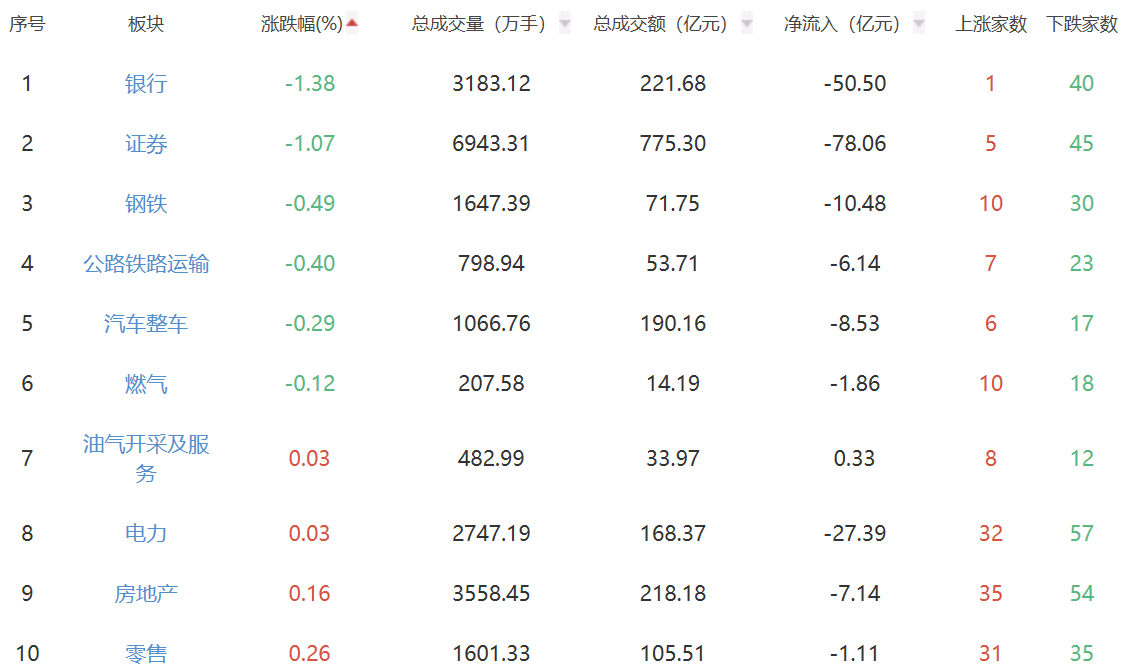This screenshot has width=1125, height=670.
Task: Click the 涨跌幅 ascending sort arrow
Action: [x=352, y=23]
